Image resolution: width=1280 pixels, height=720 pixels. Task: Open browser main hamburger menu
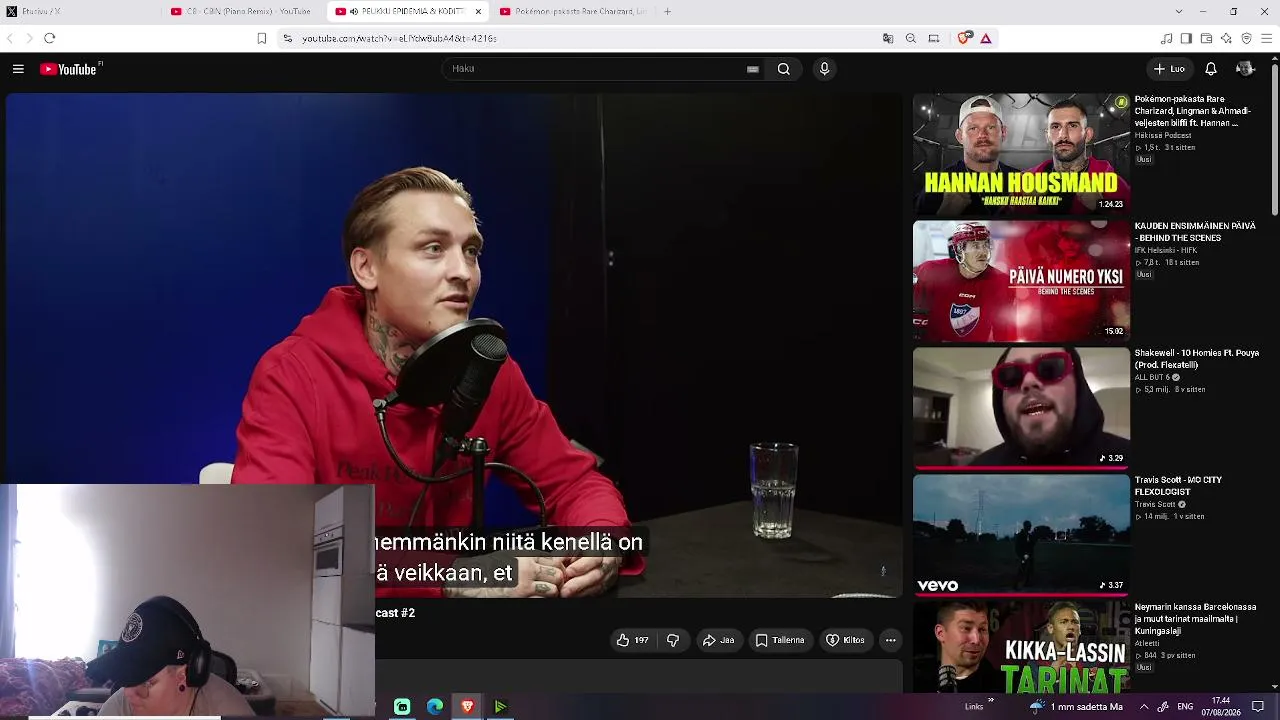(x=1266, y=38)
